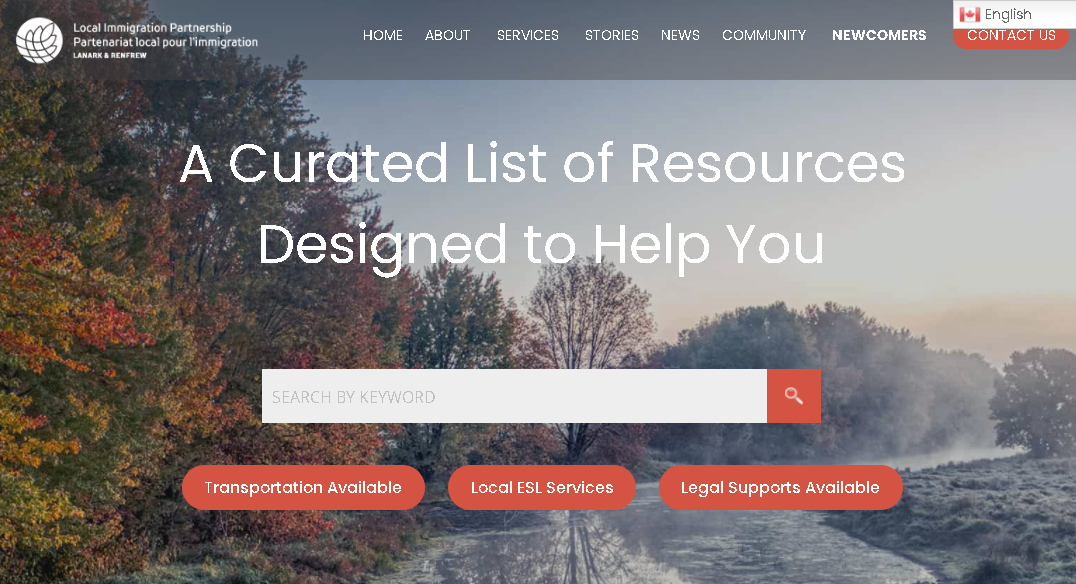Open the STORIES navigation link
This screenshot has width=1076, height=584.
[611, 35]
